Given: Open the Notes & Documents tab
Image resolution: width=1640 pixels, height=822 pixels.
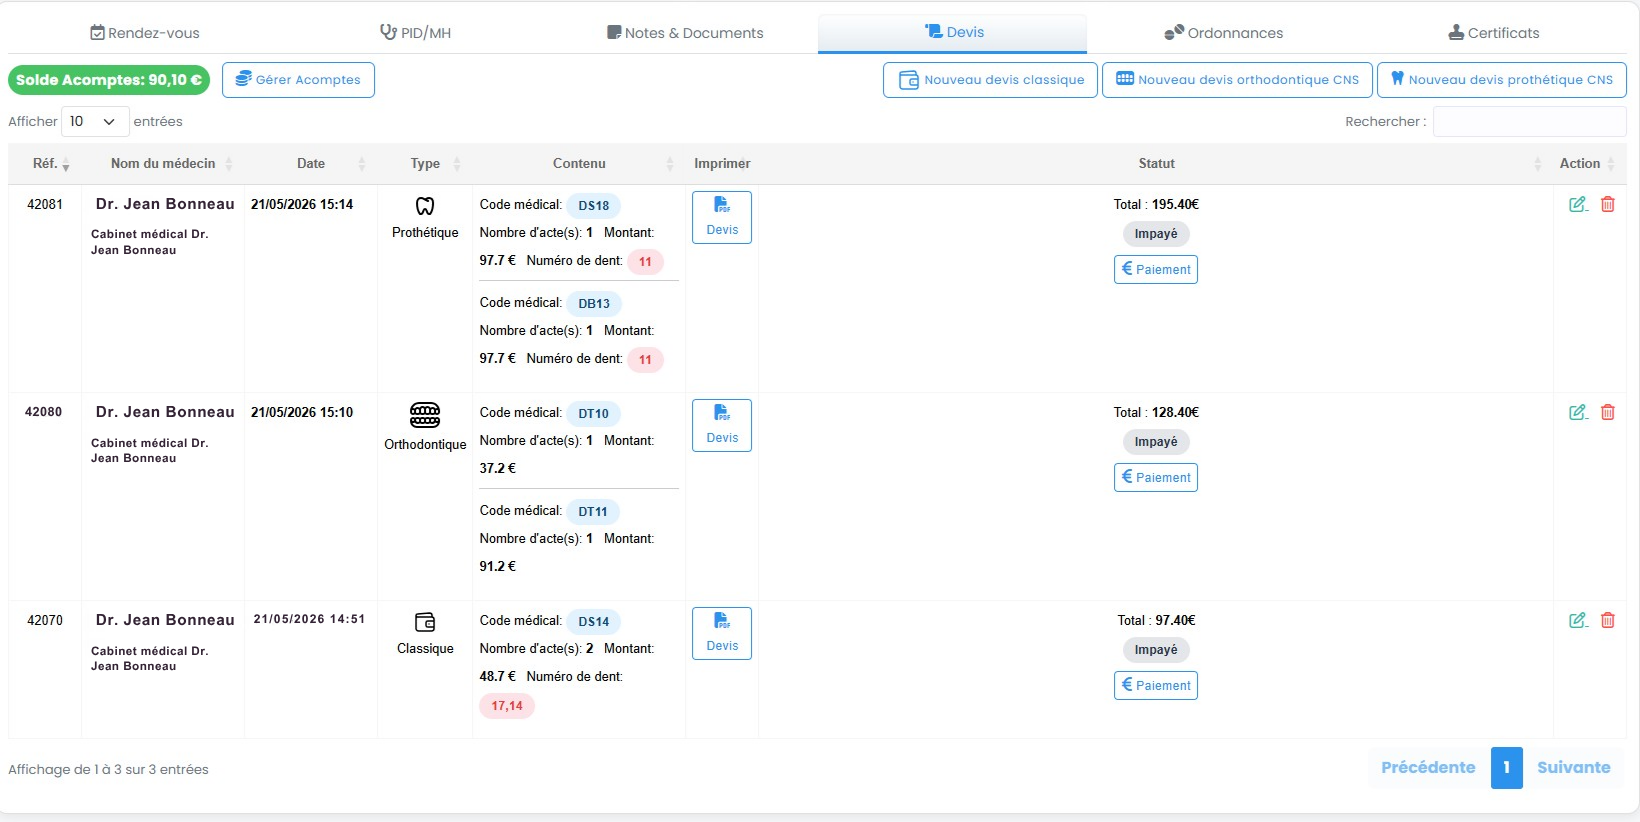Looking at the screenshot, I should (x=685, y=33).
